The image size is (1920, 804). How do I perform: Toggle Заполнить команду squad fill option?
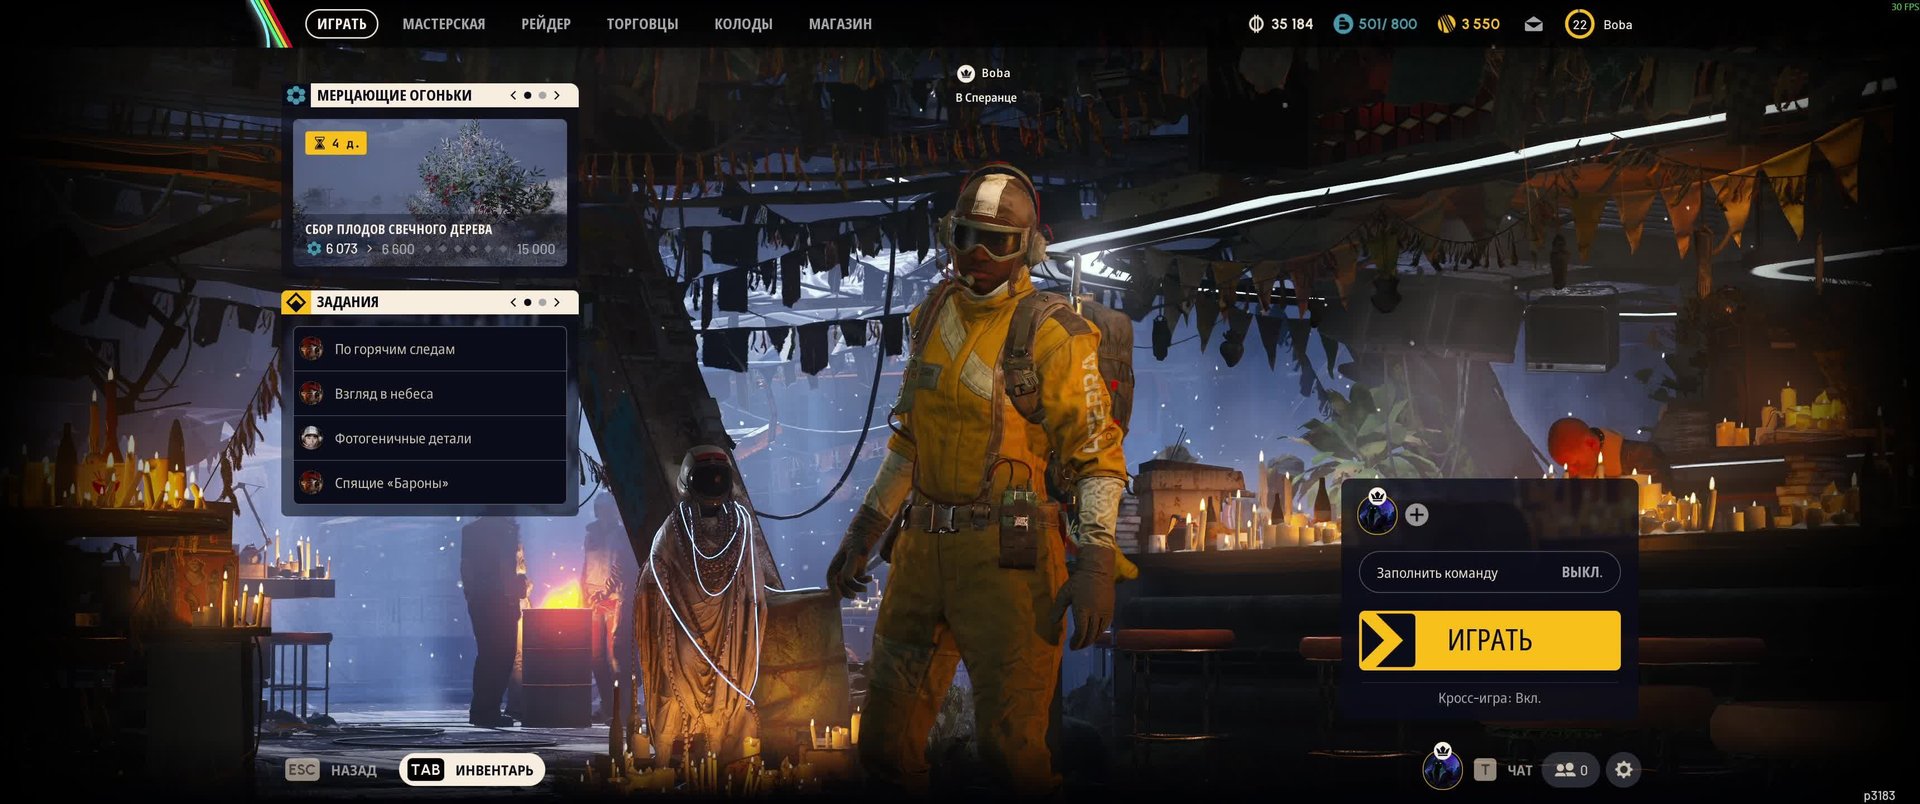1489,572
